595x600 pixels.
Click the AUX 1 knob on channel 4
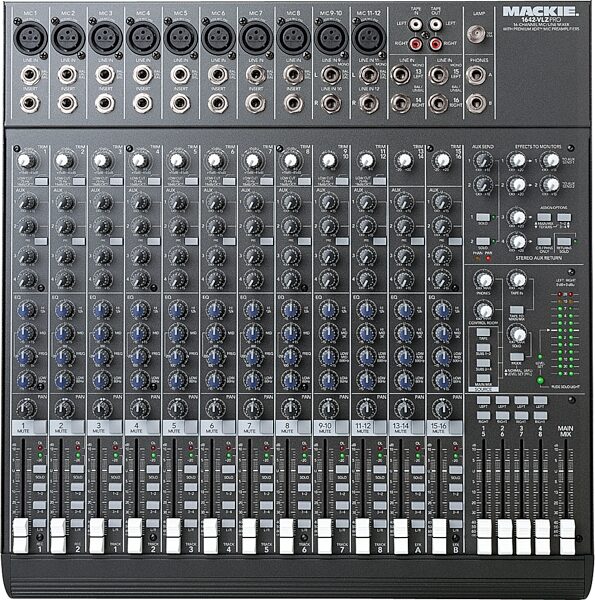pyautogui.click(x=140, y=202)
